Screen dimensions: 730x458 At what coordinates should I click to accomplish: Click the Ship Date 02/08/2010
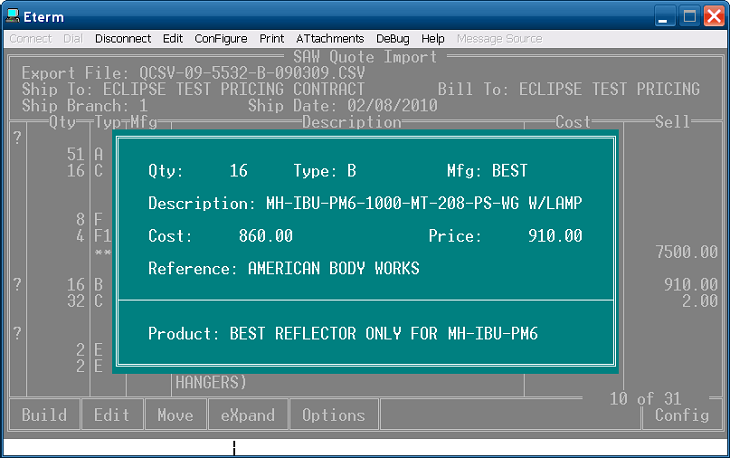coord(392,105)
